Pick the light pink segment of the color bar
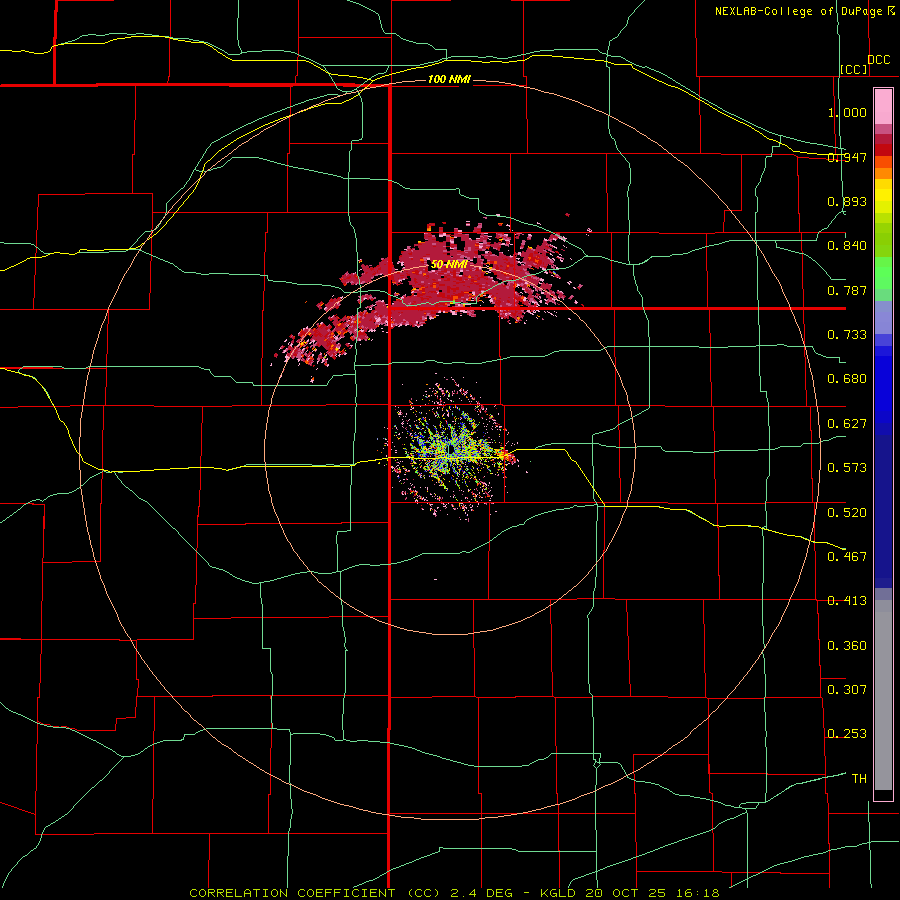This screenshot has height=900, width=900. pyautogui.click(x=883, y=106)
